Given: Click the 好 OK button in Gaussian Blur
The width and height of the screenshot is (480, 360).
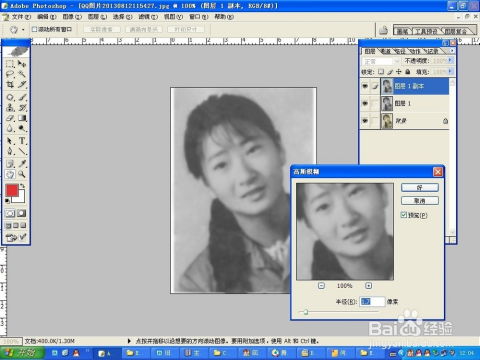Looking at the screenshot, I should 420,187.
